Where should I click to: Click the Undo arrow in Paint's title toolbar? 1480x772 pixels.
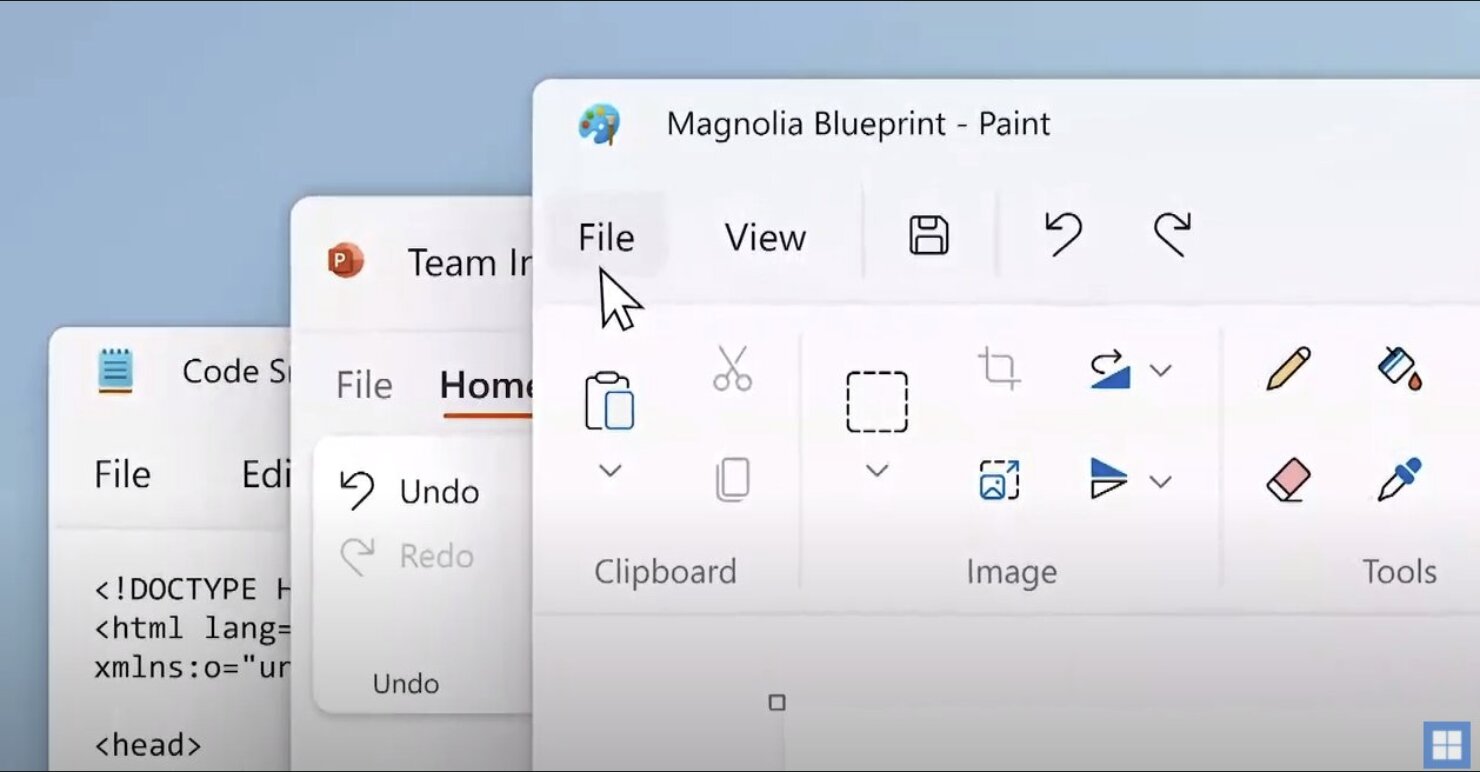click(x=1063, y=235)
